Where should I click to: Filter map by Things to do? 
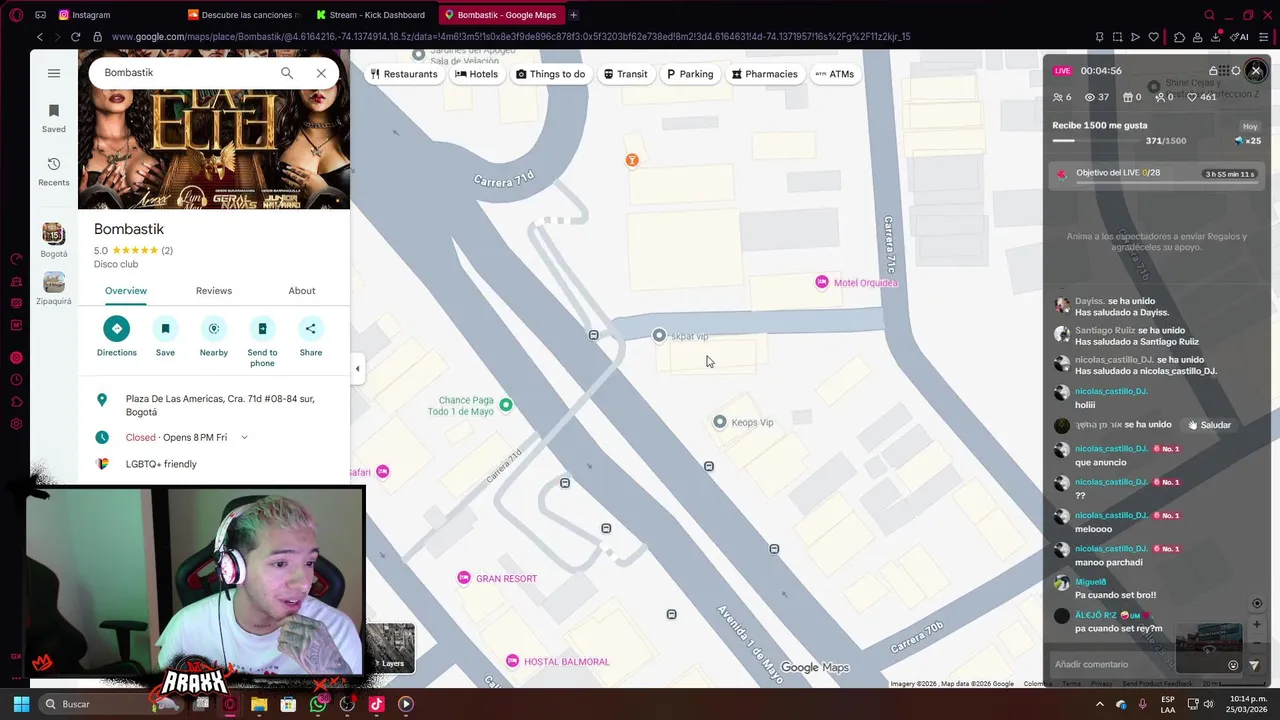point(551,74)
